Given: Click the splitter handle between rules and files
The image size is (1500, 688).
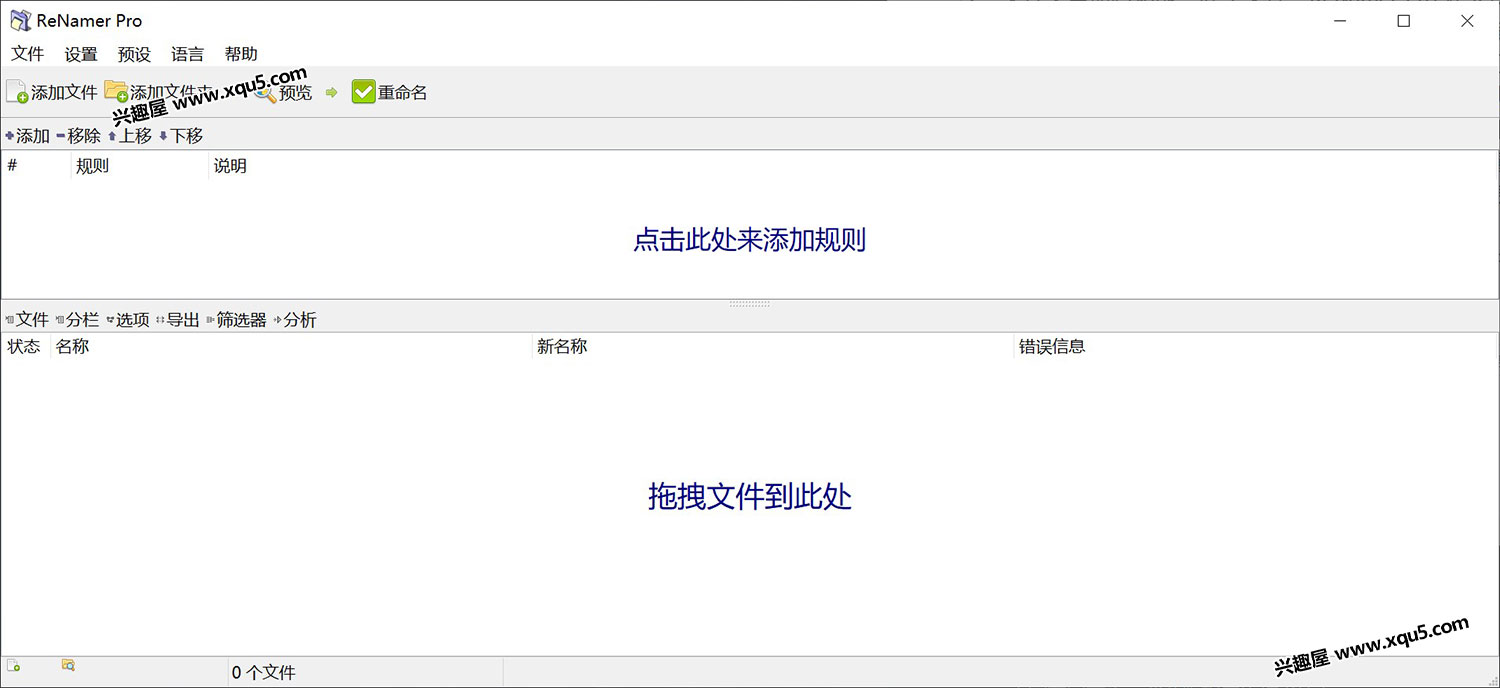Looking at the screenshot, I should [749, 303].
